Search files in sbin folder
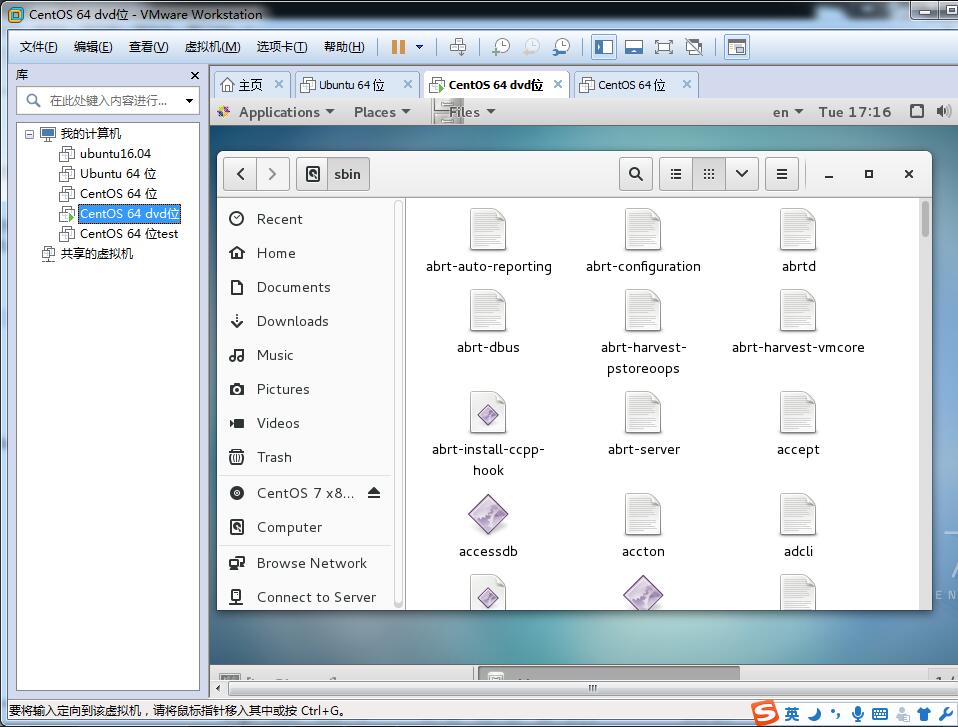The width and height of the screenshot is (958, 727). click(x=636, y=174)
